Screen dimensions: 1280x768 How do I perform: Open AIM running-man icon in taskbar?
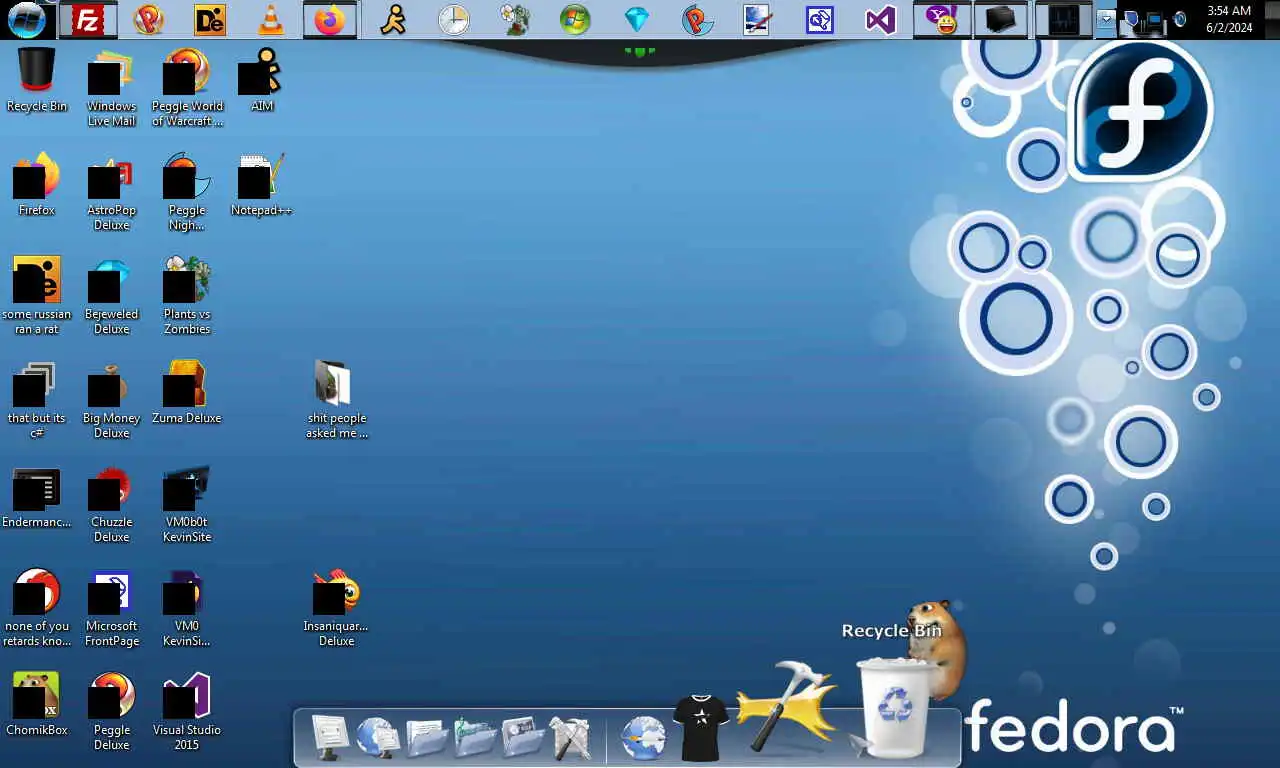coord(393,19)
